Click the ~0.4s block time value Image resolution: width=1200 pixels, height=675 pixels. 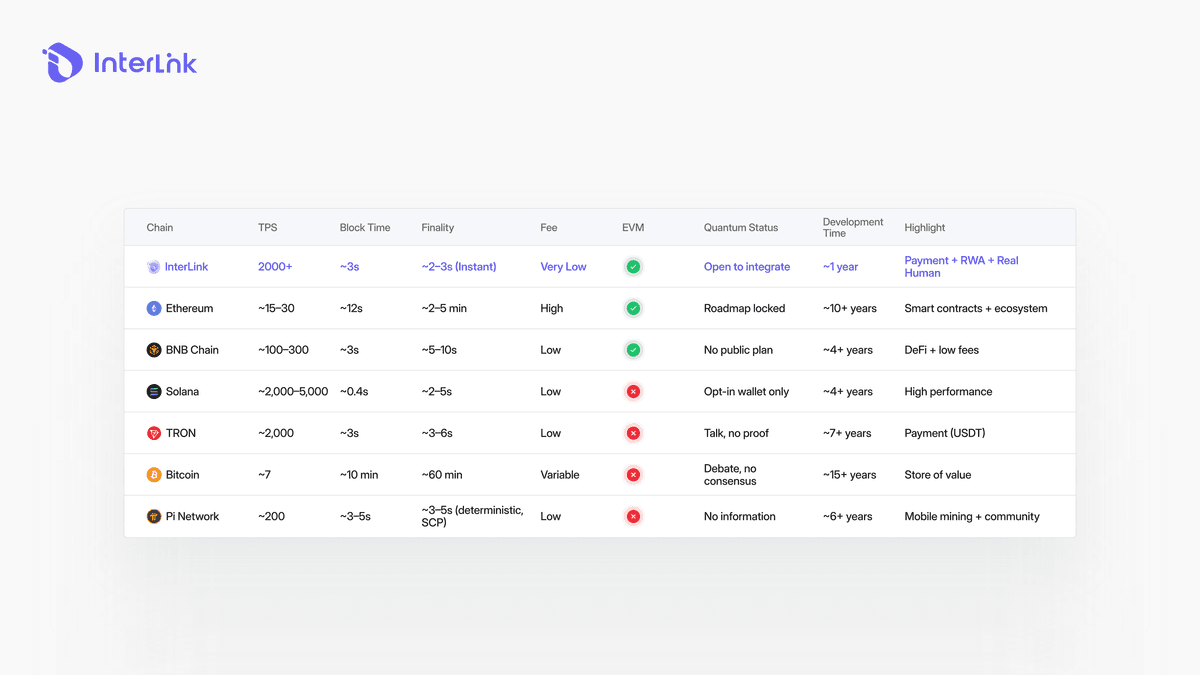[354, 392]
